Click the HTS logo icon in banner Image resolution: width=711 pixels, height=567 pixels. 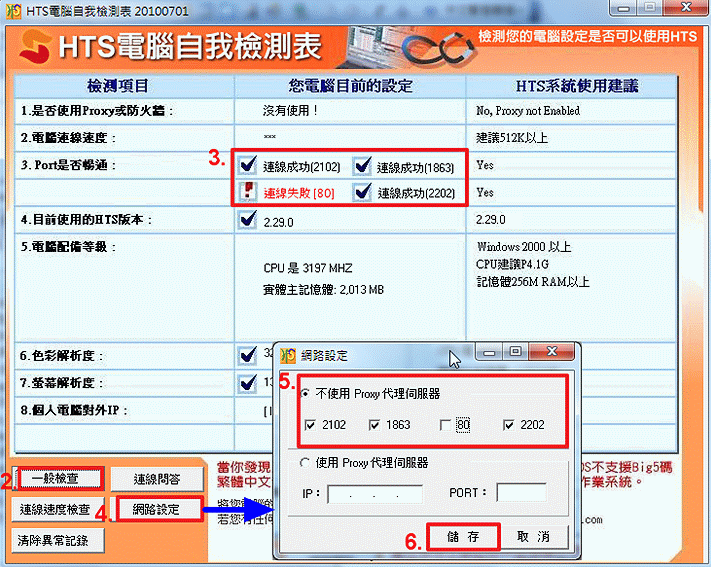[35, 47]
